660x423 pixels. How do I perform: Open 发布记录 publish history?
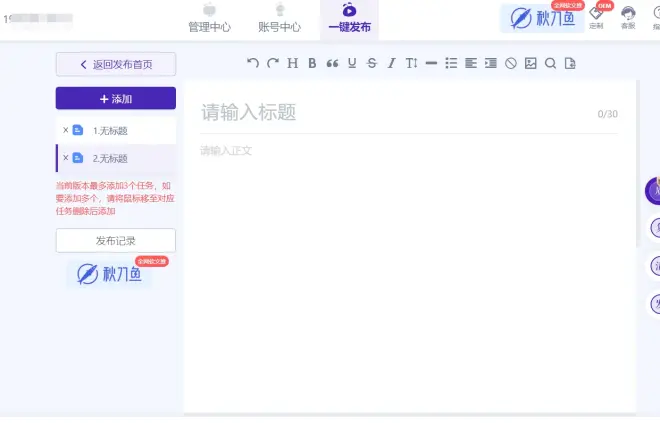coord(116,241)
